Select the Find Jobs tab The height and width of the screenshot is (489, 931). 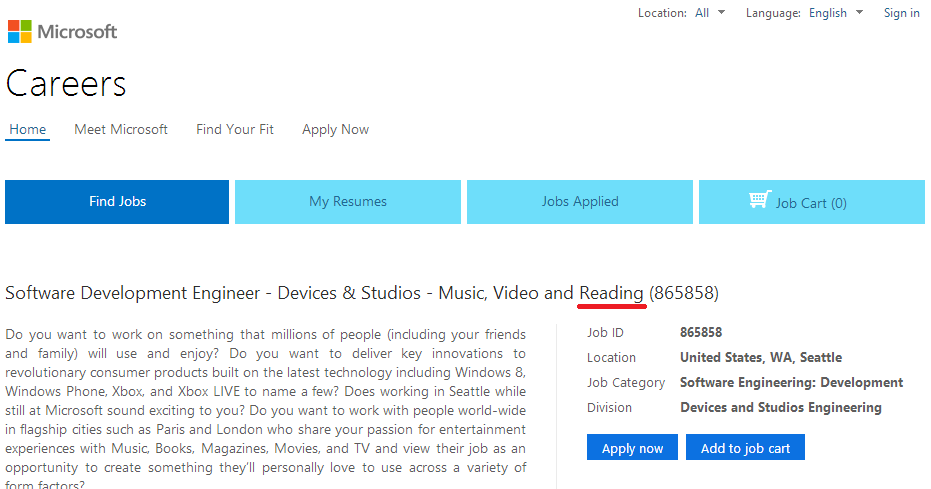click(x=117, y=202)
